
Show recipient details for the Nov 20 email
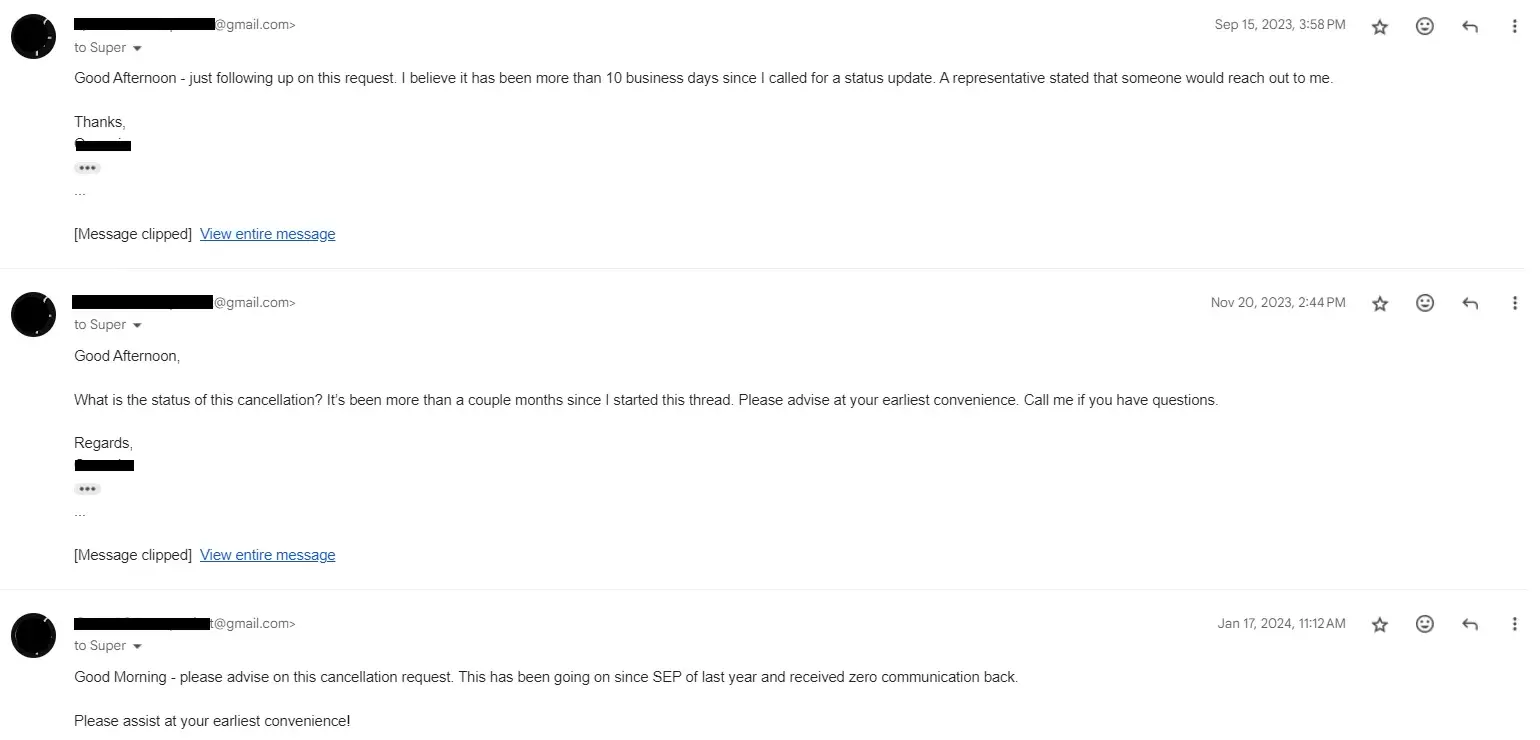pos(137,325)
